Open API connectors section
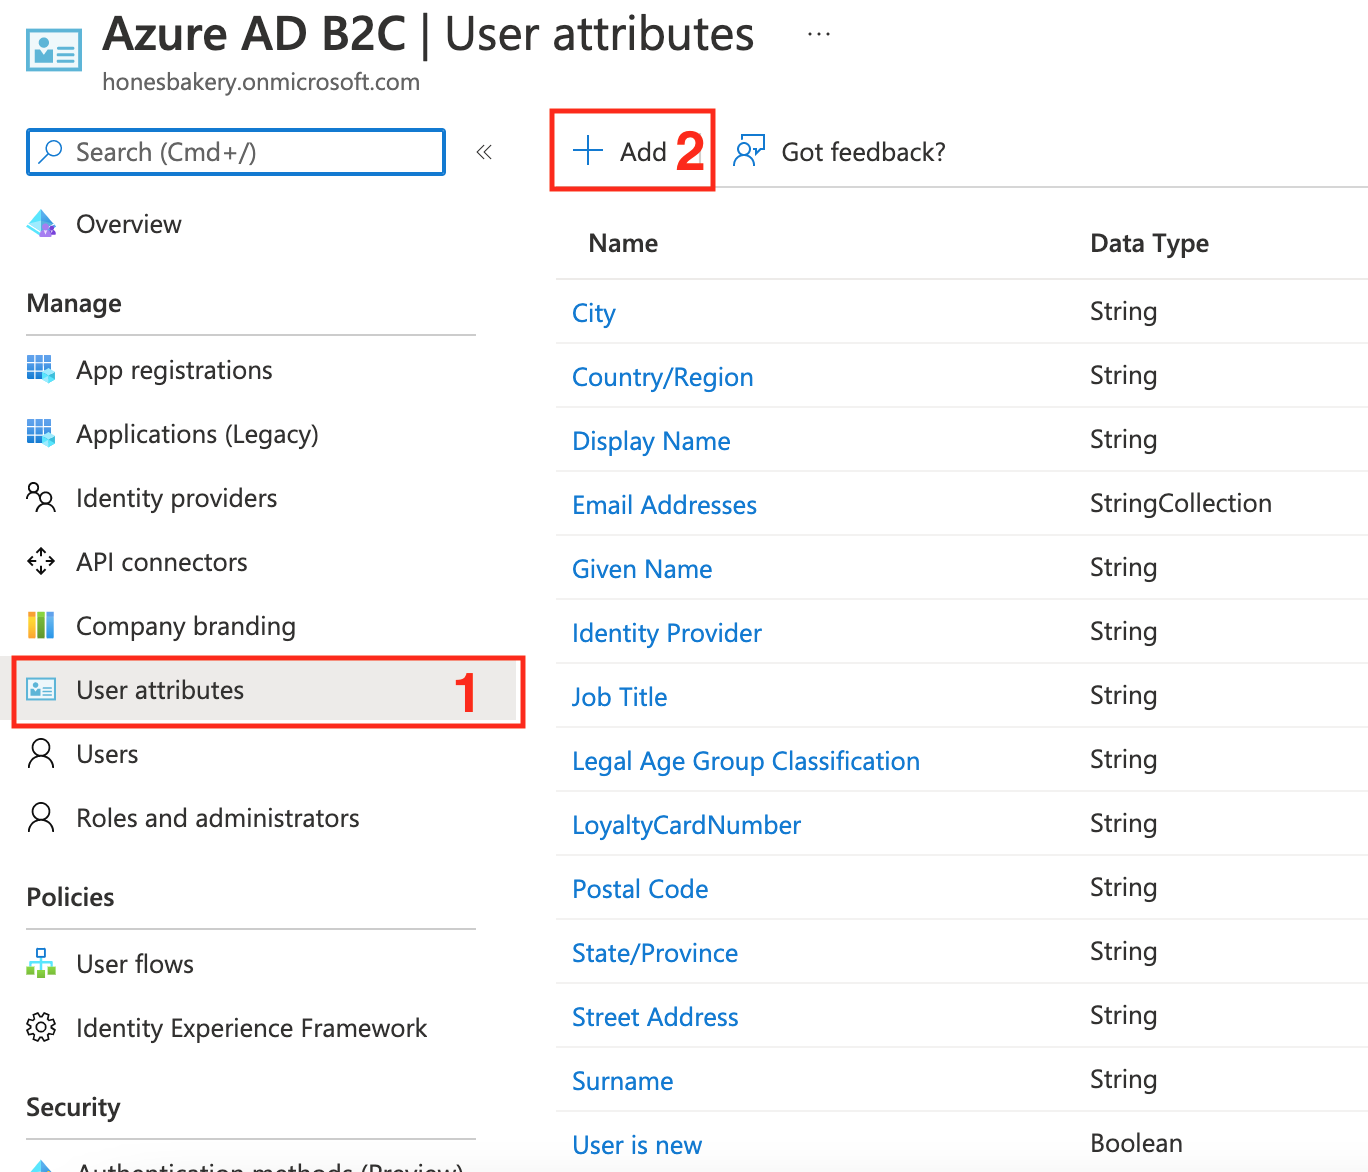 pos(162,562)
